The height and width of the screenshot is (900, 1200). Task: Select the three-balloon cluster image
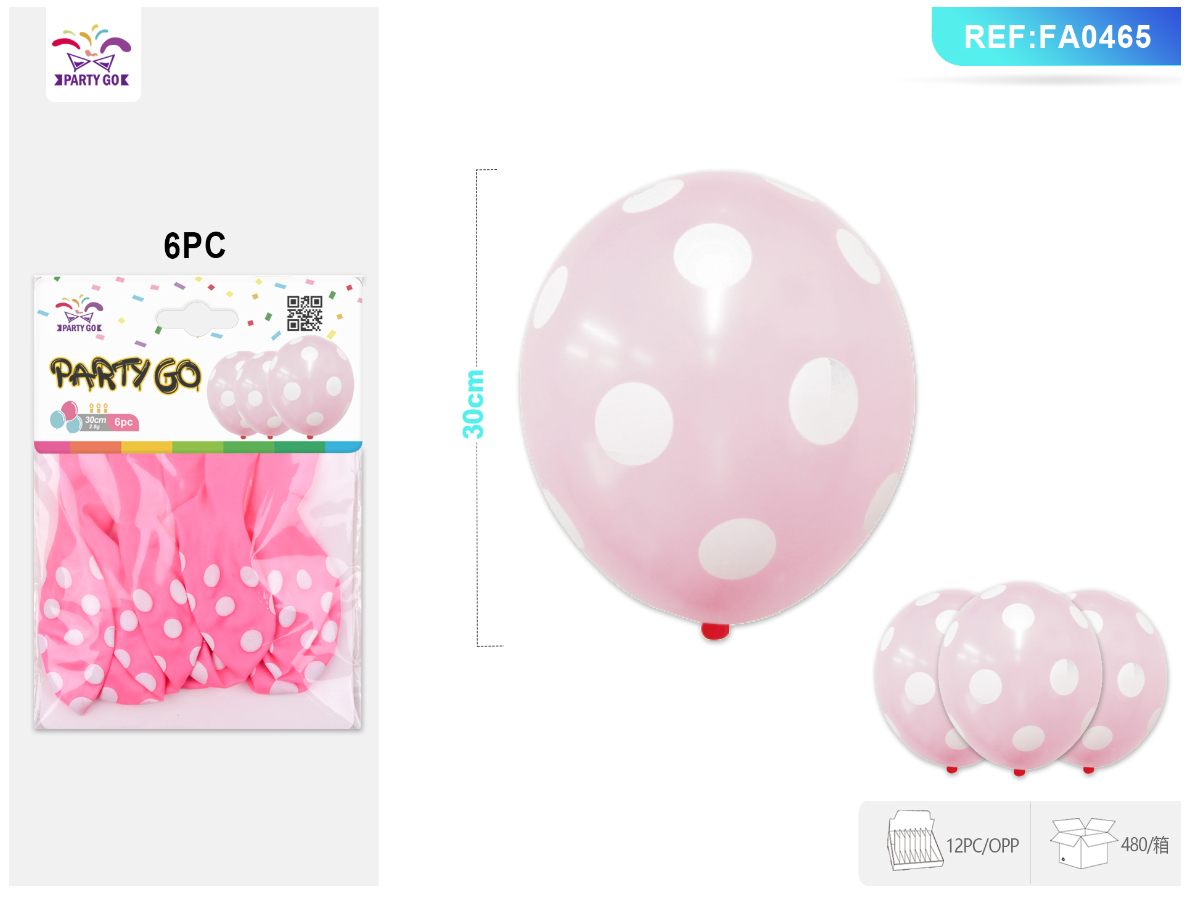[1020, 680]
